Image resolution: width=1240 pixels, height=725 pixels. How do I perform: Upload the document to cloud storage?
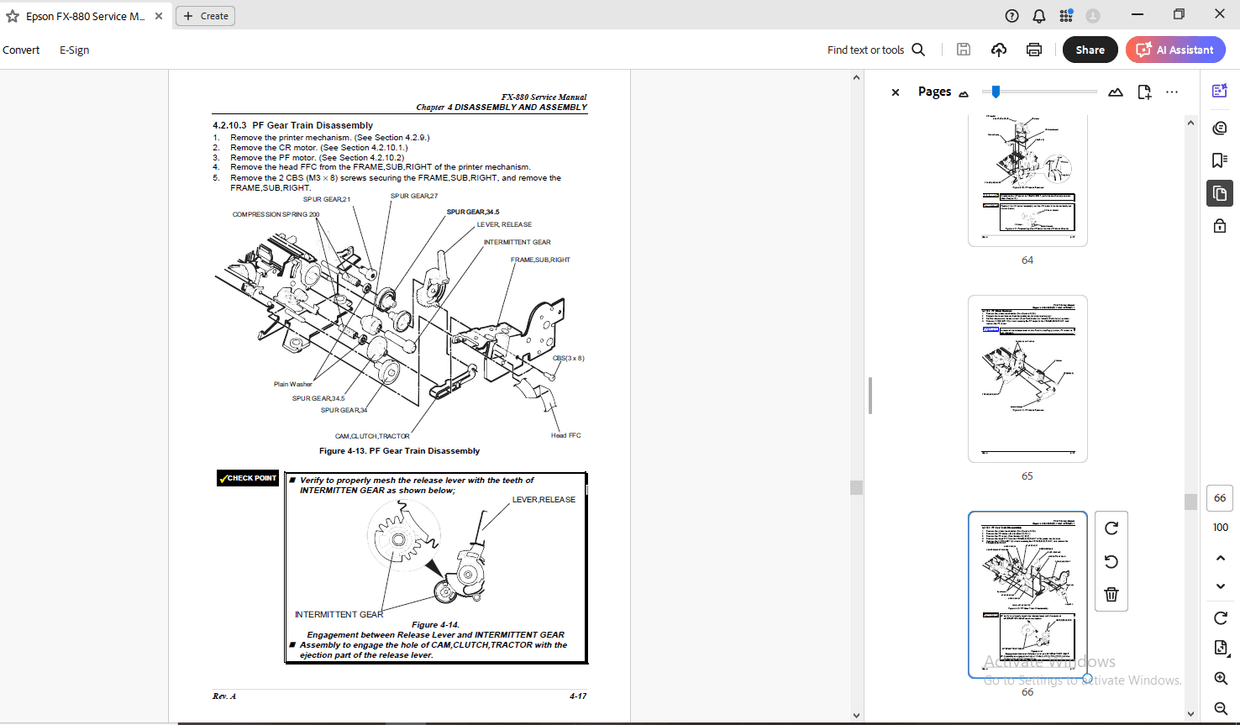[x=998, y=50]
